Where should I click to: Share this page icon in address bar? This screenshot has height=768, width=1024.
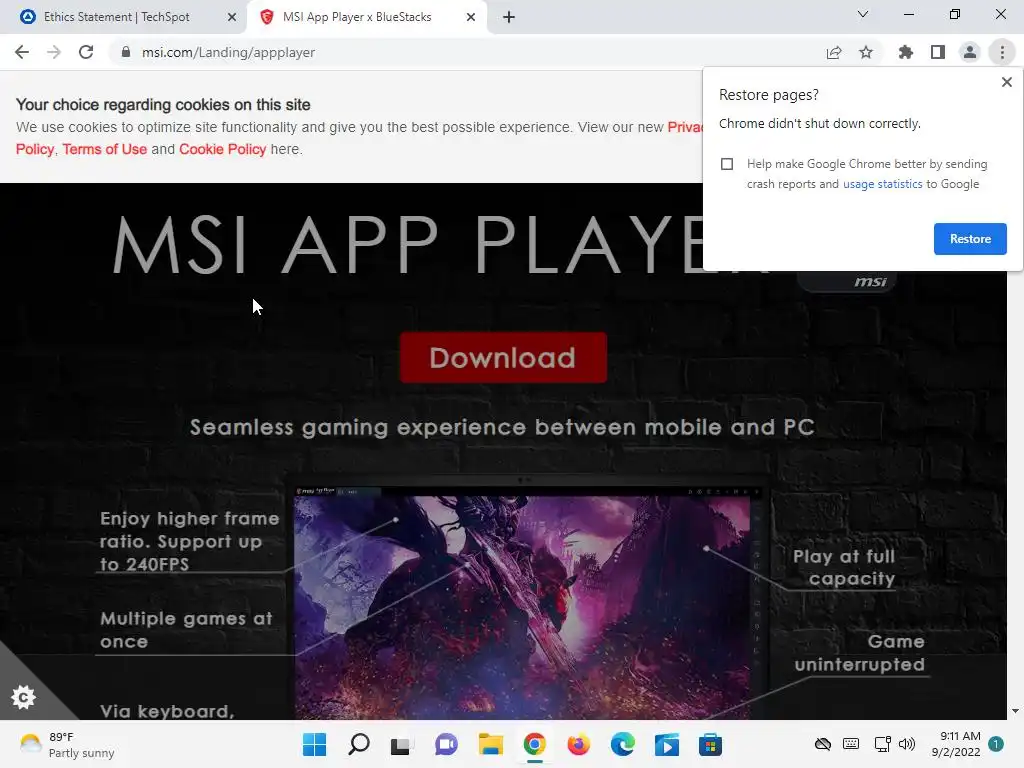click(x=834, y=52)
